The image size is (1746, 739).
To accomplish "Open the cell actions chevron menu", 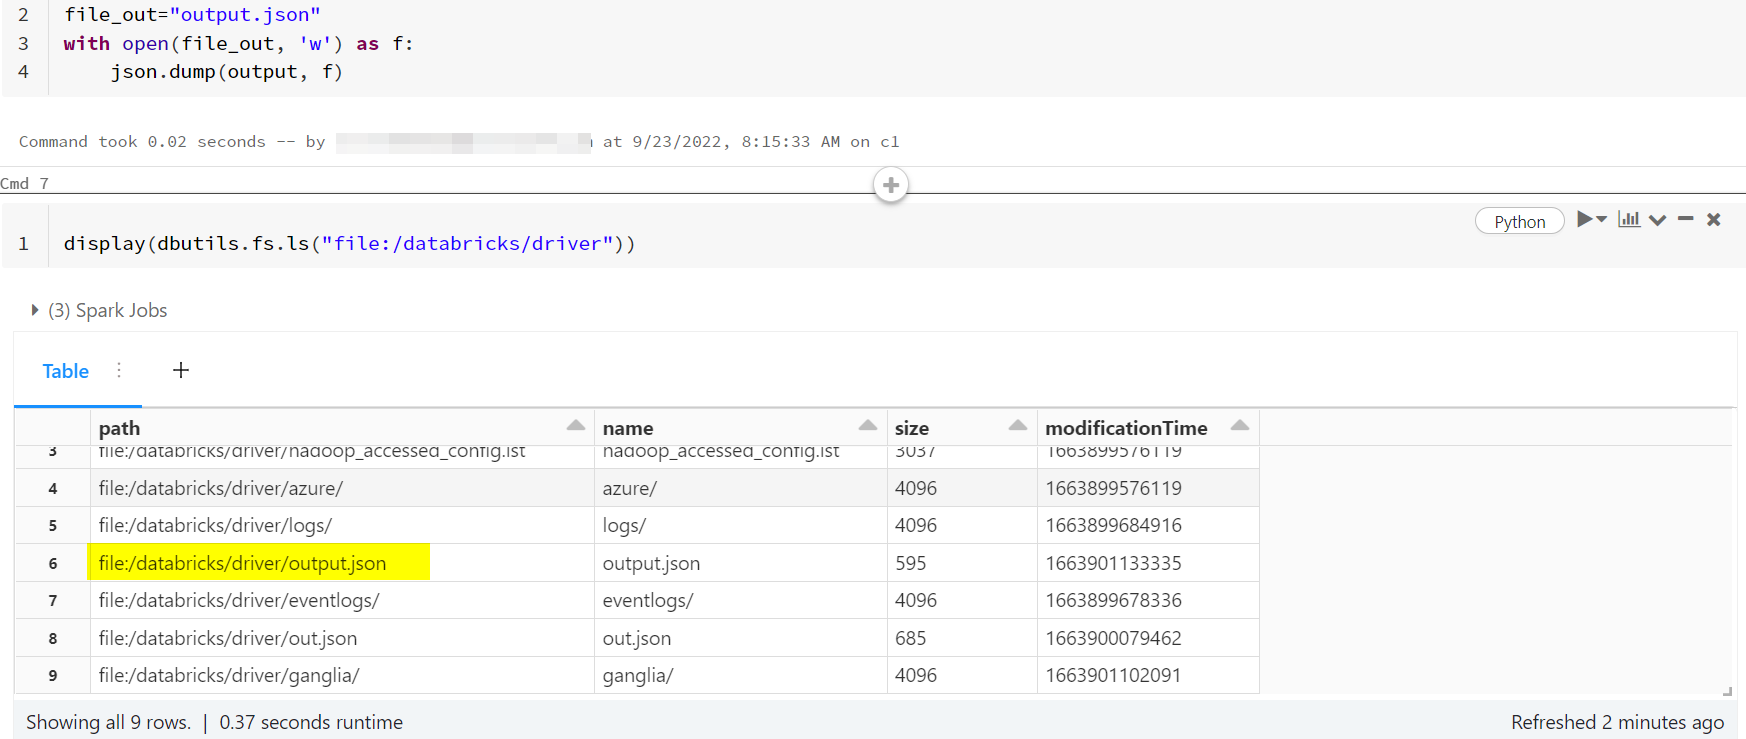I will [x=1658, y=220].
